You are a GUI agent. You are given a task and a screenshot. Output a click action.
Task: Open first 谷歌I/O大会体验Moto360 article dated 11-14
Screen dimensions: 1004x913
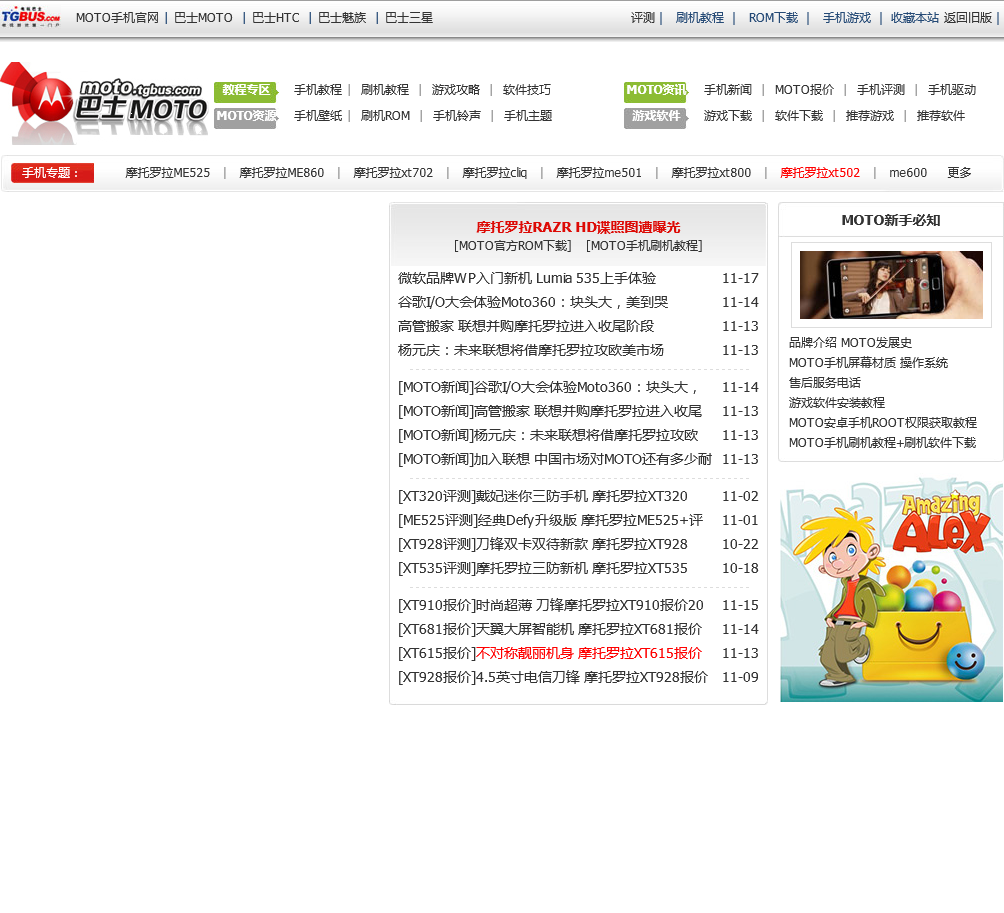pyautogui.click(x=533, y=302)
